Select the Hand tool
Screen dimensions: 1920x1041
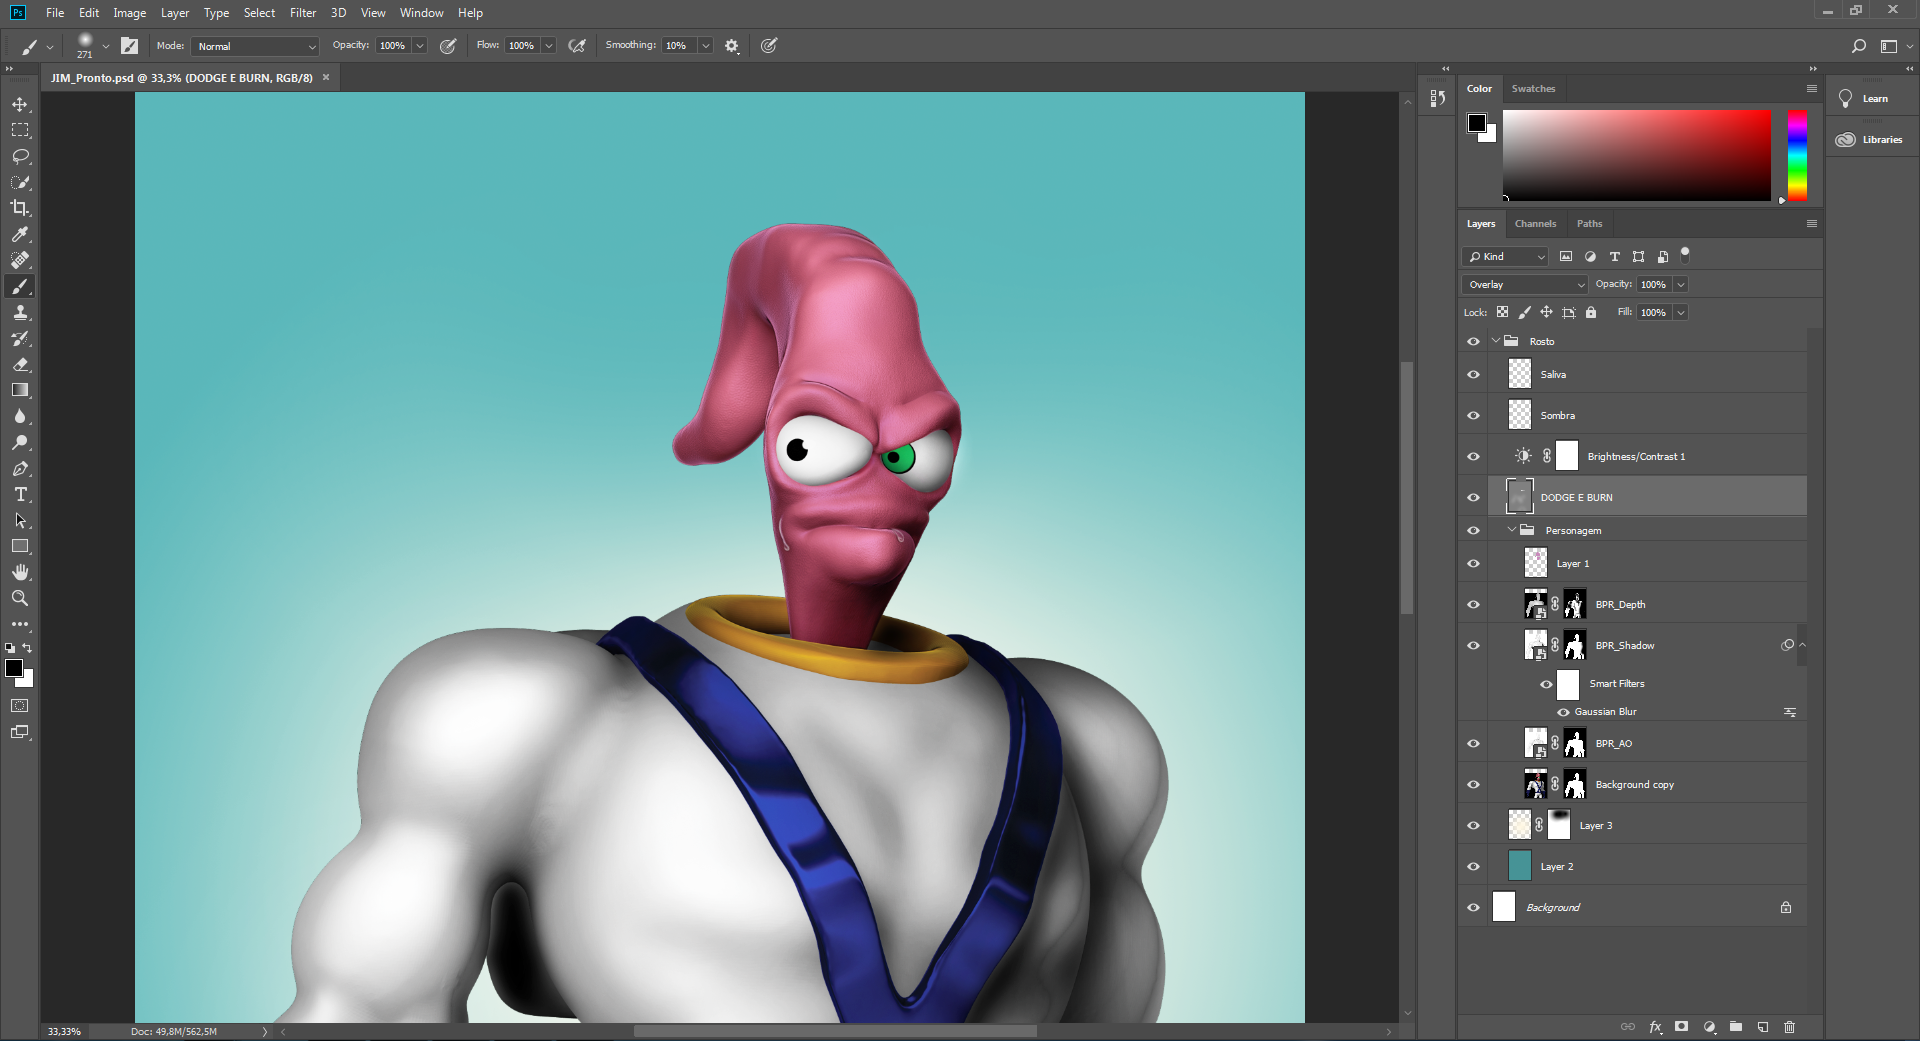(x=20, y=572)
